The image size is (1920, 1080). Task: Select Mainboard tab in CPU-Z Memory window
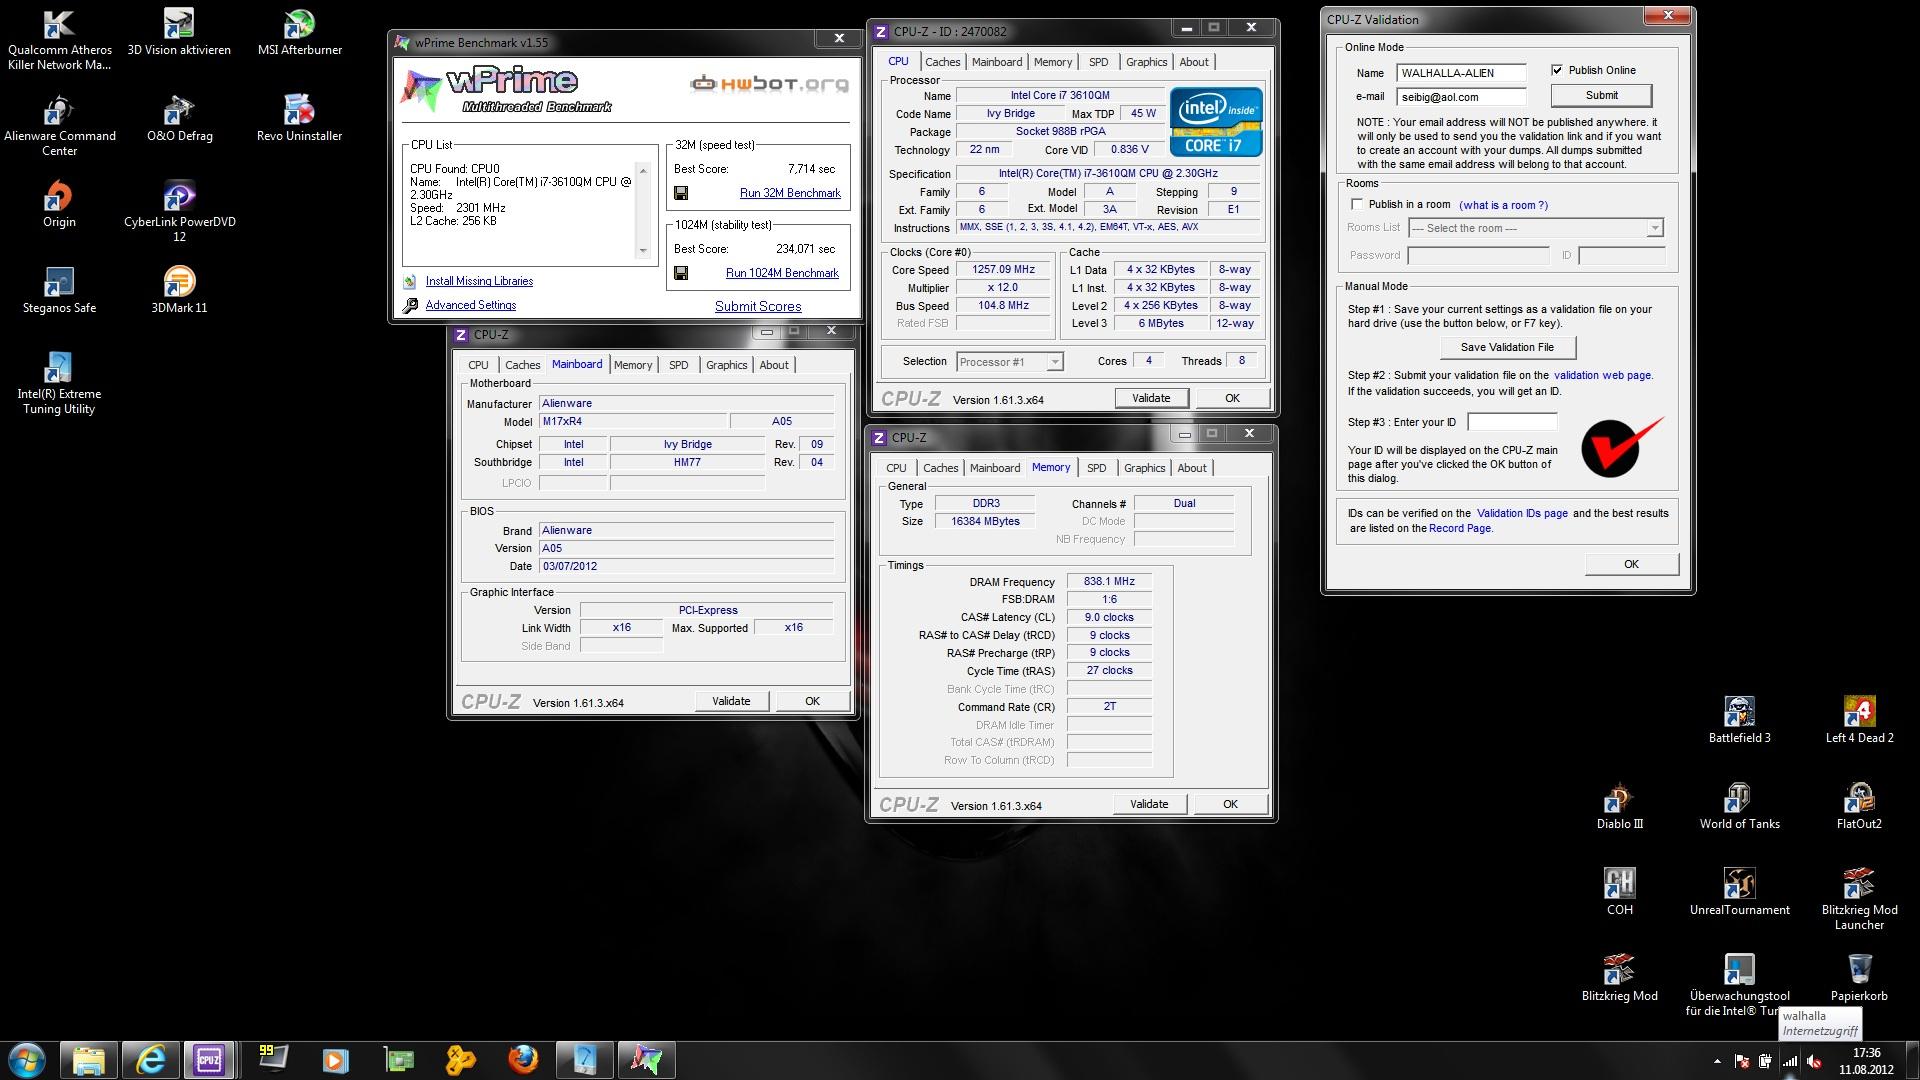[x=995, y=468]
